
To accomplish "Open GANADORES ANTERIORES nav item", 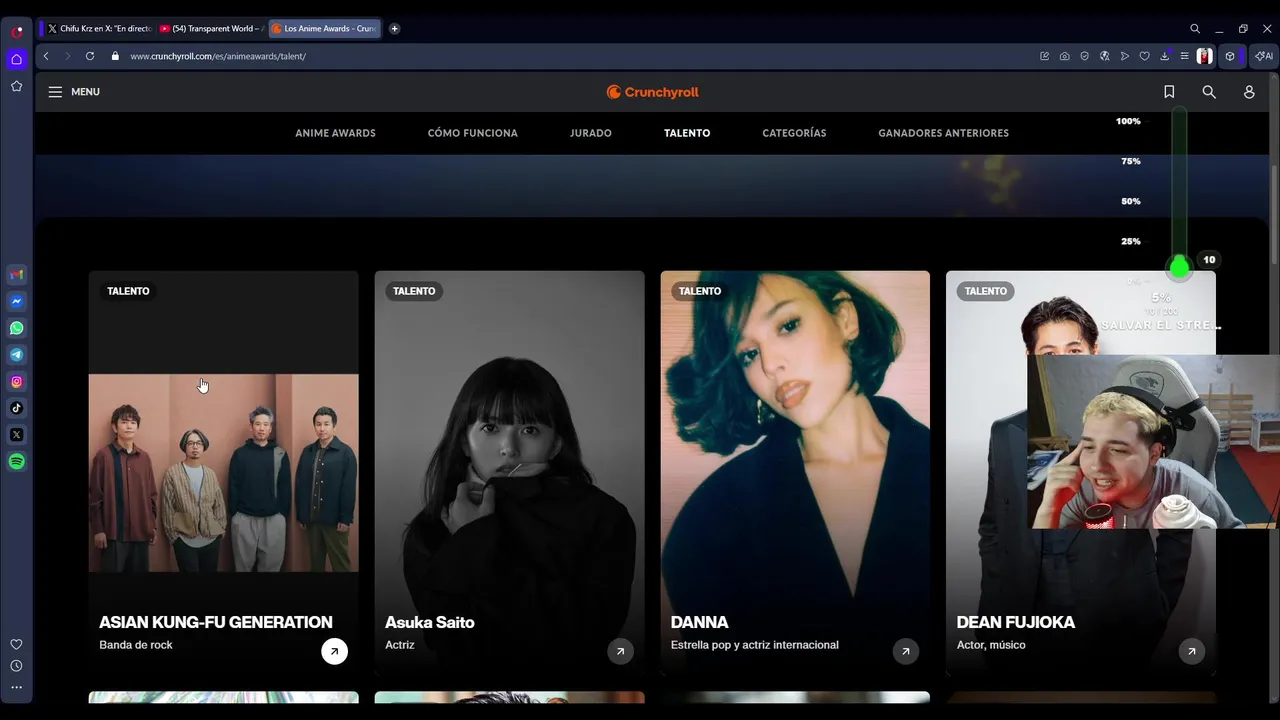I will point(943,133).
